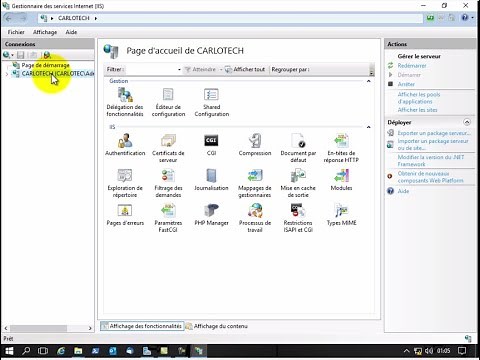Open PHP Manager
The height and width of the screenshot is (360, 480).
click(211, 215)
